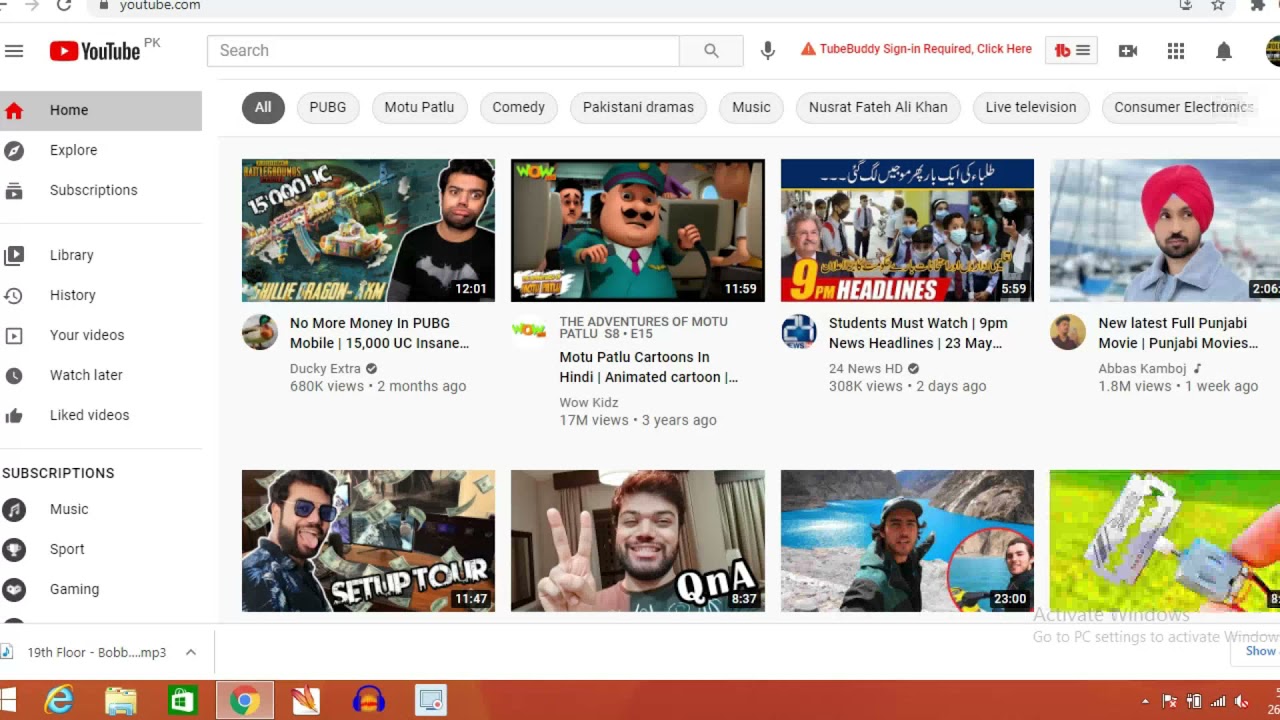Viewport: 1280px width, 720px height.
Task: Click 24 News HD channel name
Action: [x=866, y=368]
